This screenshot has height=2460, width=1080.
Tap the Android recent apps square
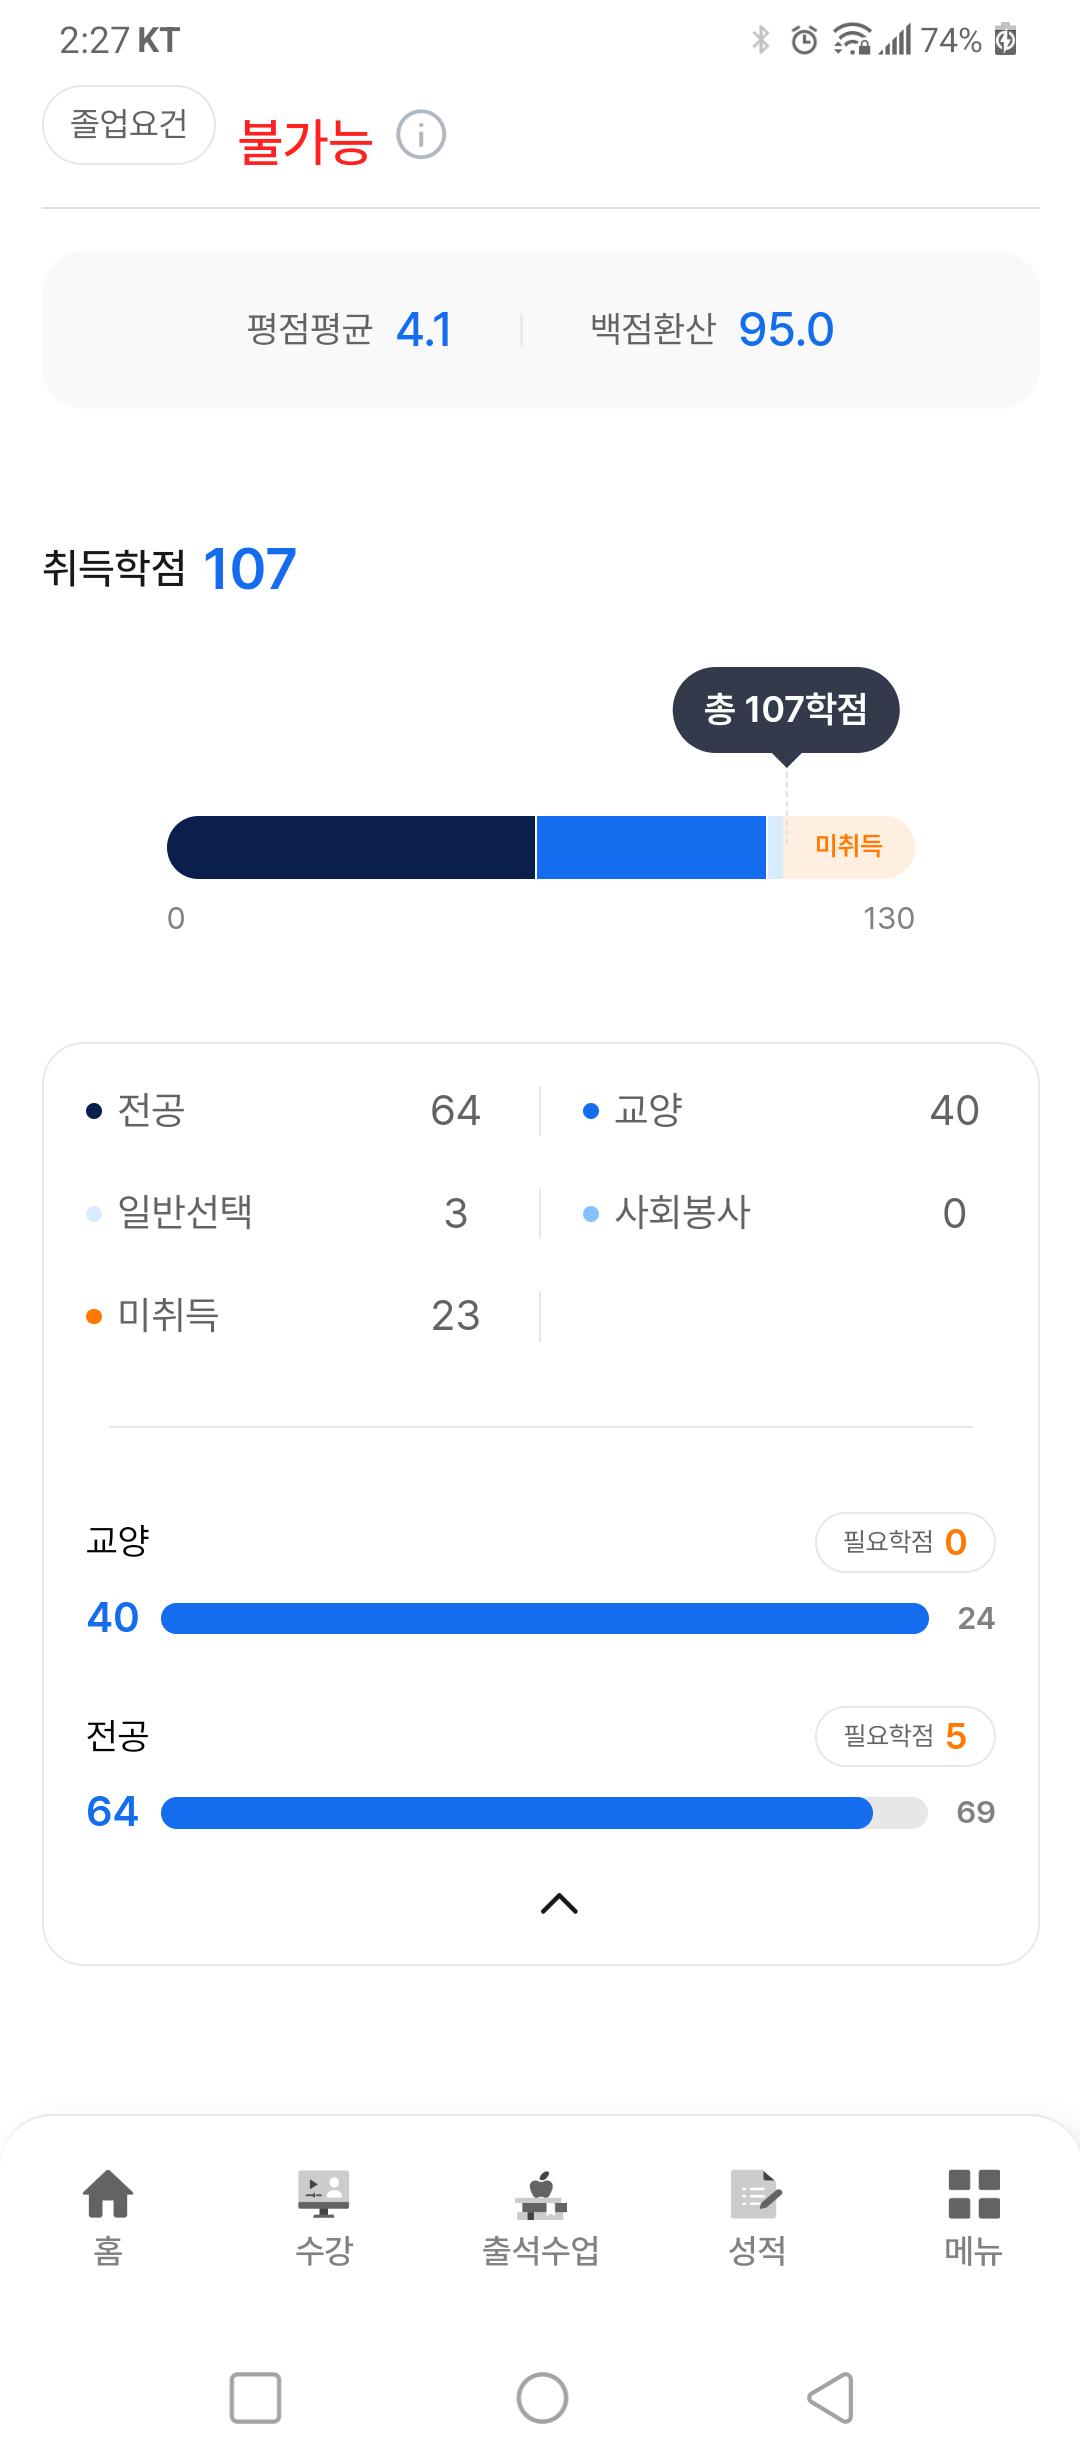(x=255, y=2398)
